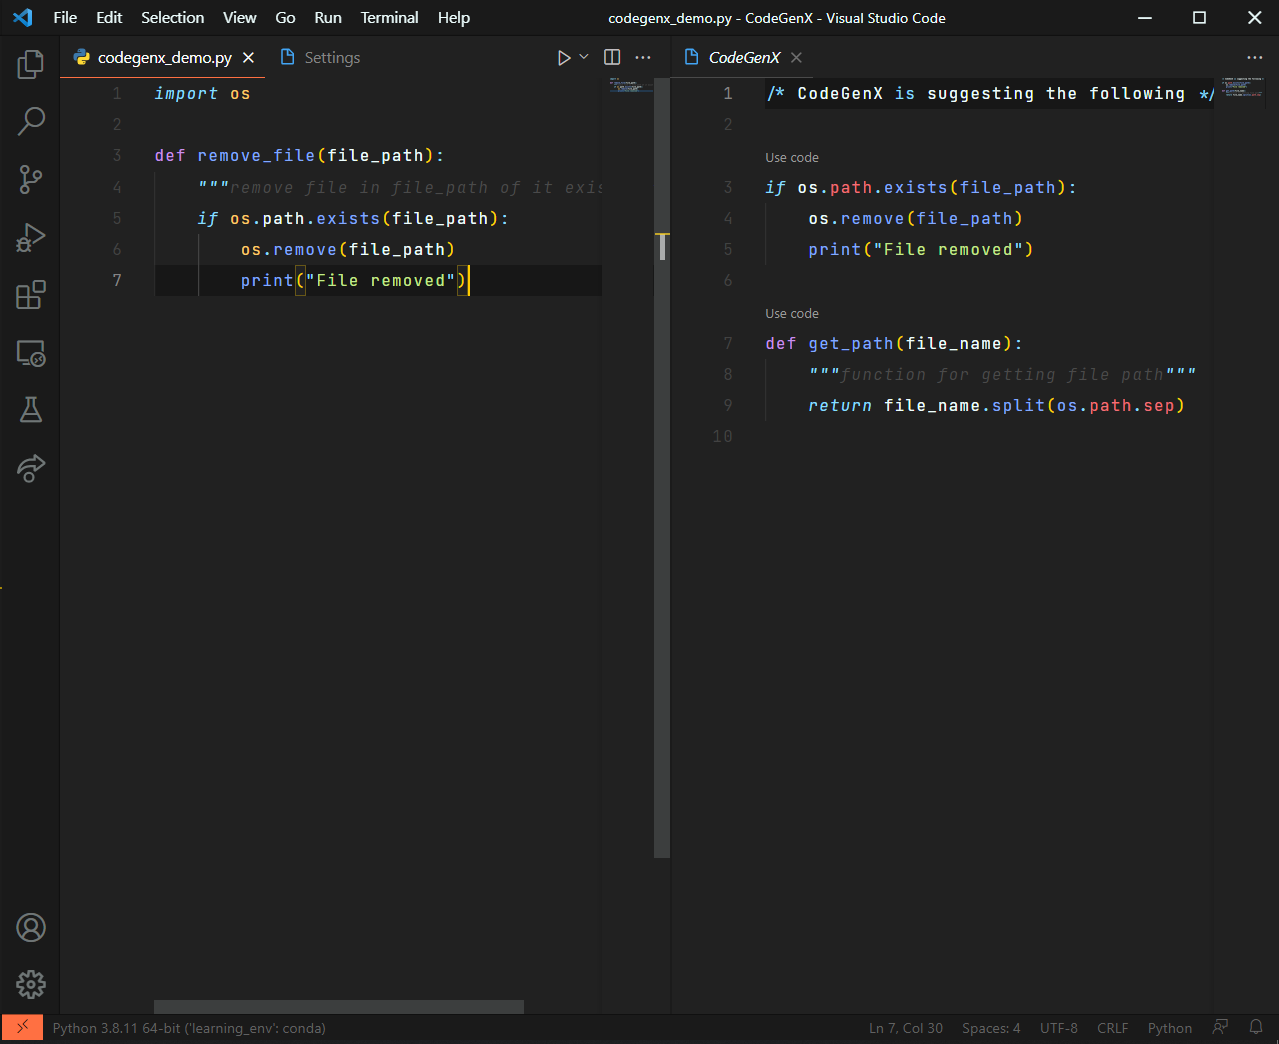Click the "def get_path(file_name):" suggestion line
The height and width of the screenshot is (1044, 1279).
click(x=894, y=344)
